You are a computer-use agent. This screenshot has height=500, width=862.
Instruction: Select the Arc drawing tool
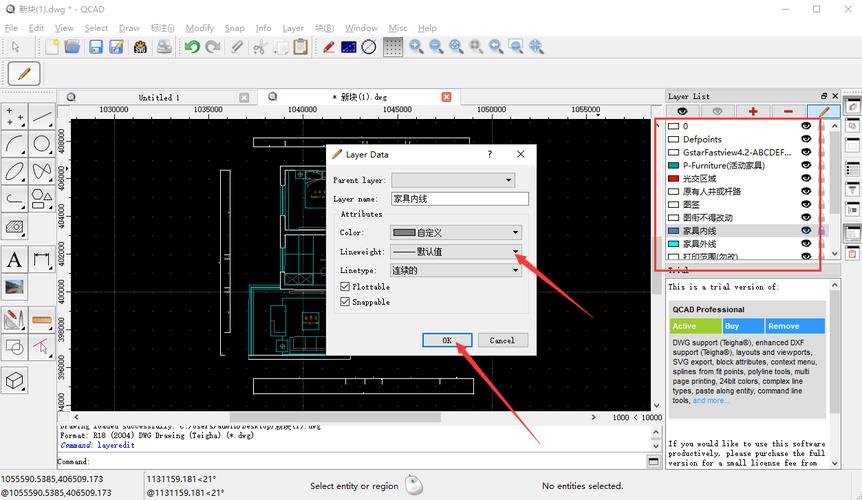[x=14, y=144]
